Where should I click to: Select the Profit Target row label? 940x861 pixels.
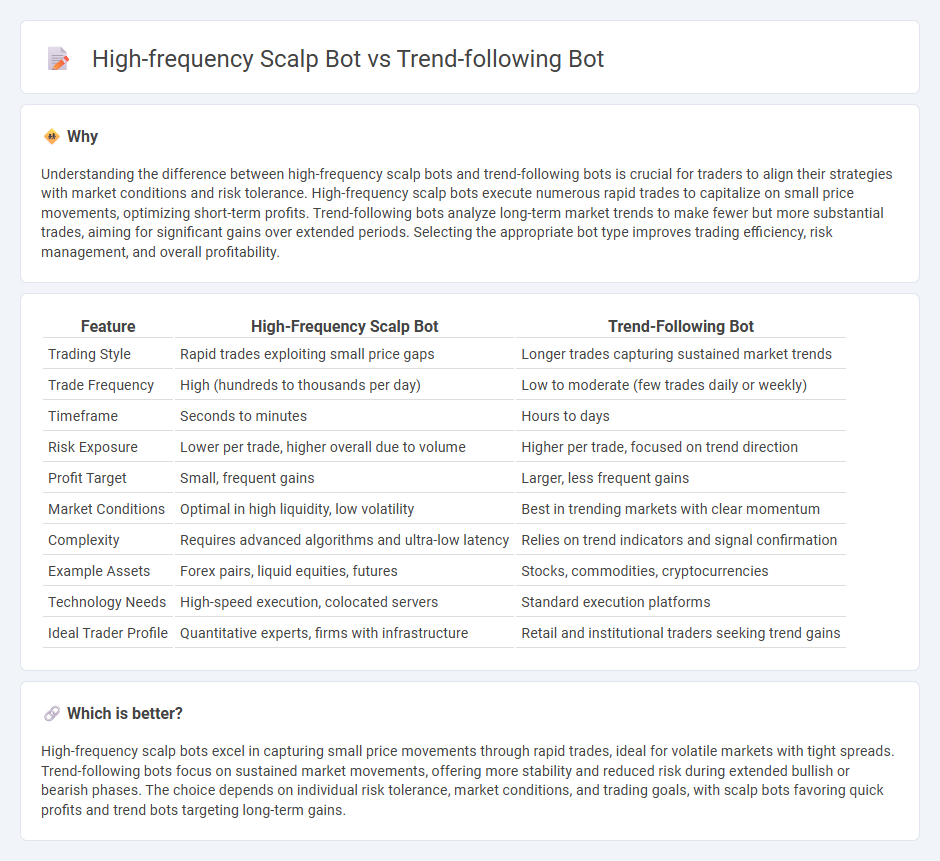click(87, 478)
